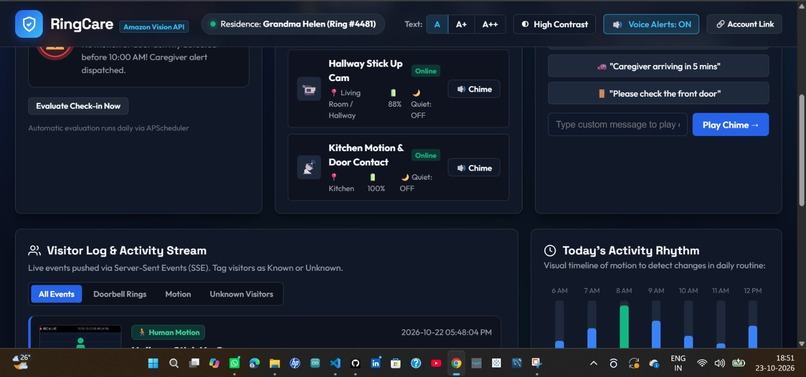Click Kitchen sensor Quiet moon icon
Screen dimensions: 806x377
pyautogui.click(x=405, y=177)
